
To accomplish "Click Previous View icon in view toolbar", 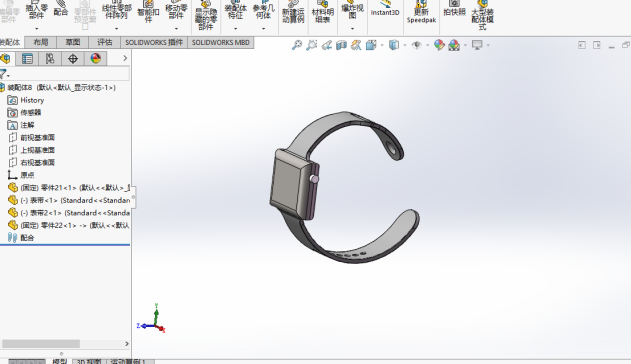I will point(326,45).
